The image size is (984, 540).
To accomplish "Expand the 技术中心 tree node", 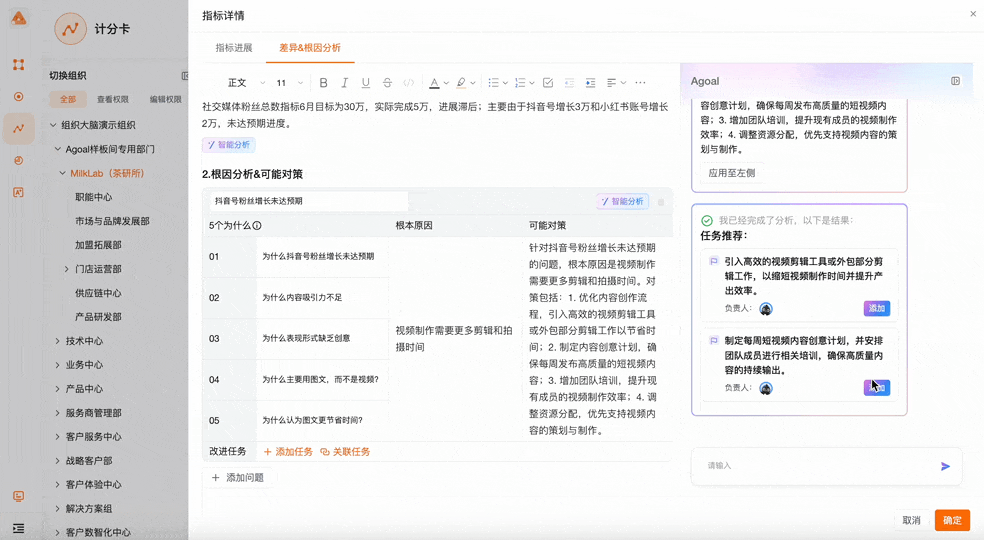I will 58,341.
